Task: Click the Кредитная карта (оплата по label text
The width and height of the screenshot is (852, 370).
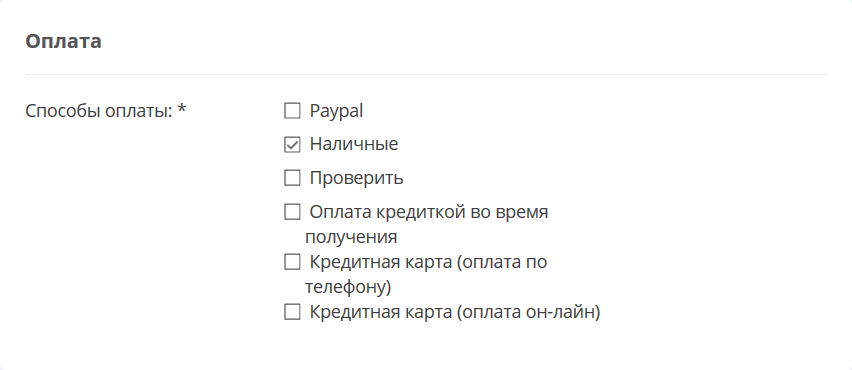Action: [x=428, y=262]
